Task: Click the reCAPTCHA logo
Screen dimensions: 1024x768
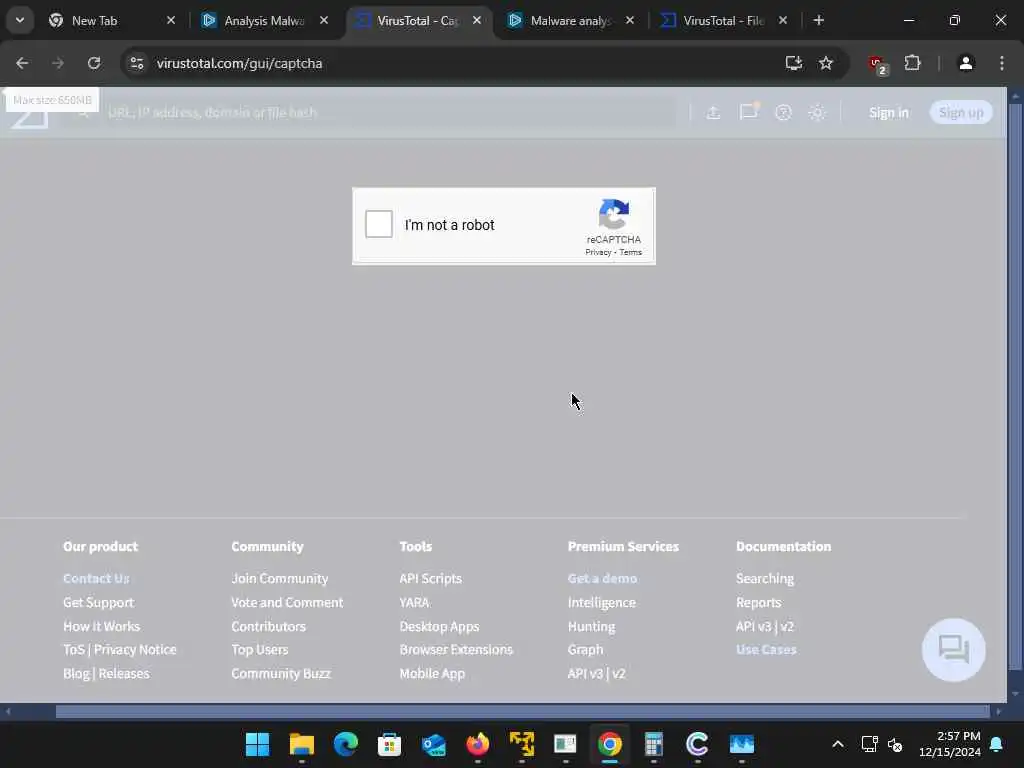Action: tap(614, 215)
